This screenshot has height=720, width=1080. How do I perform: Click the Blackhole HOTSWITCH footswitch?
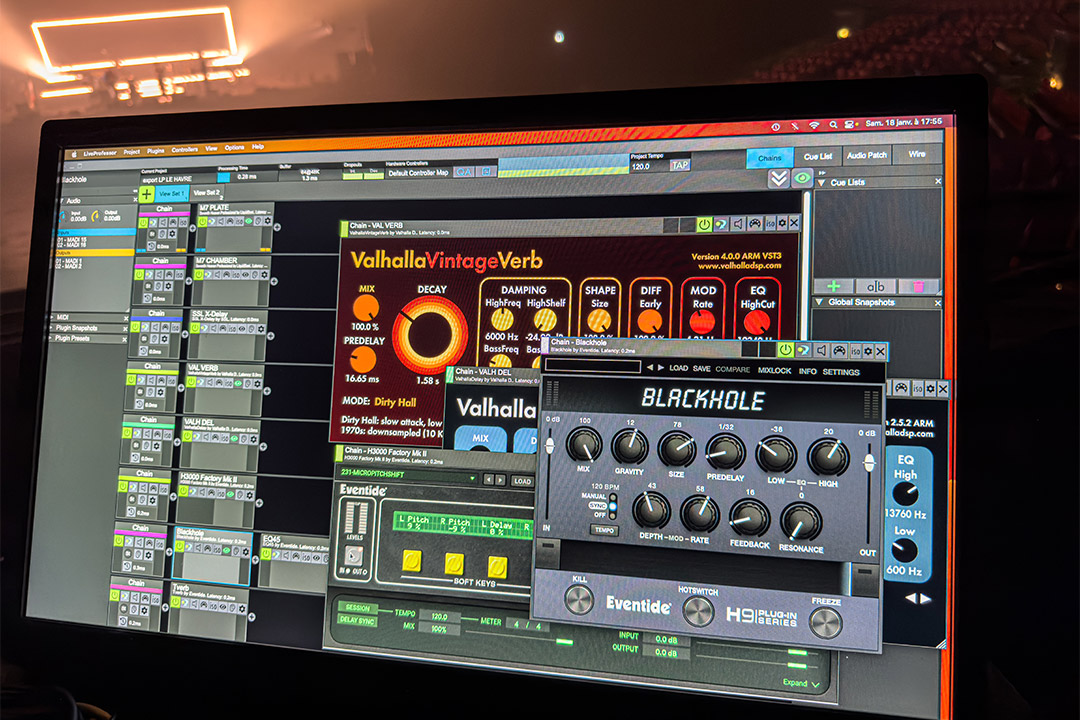tap(698, 611)
